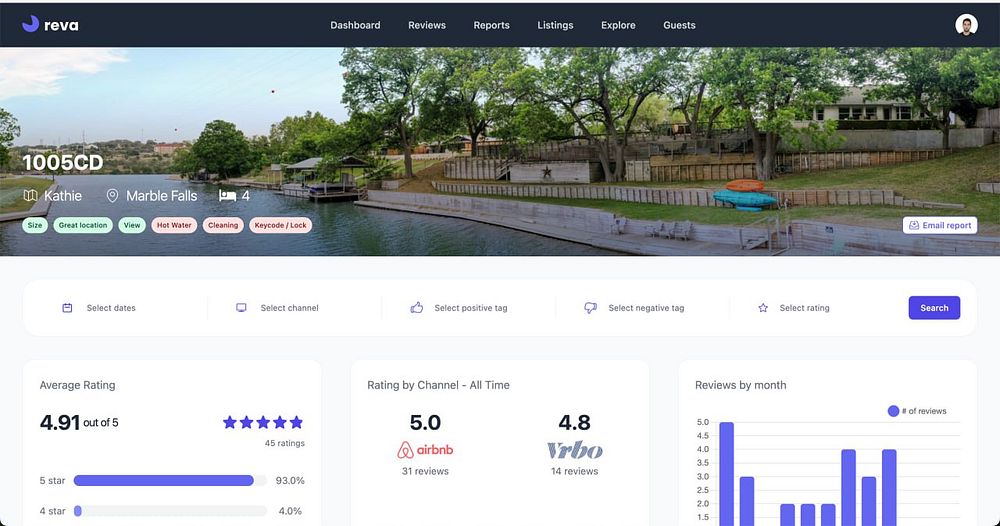The width and height of the screenshot is (1000, 526).
Task: Click the Vrbo logo
Action: pos(575,450)
